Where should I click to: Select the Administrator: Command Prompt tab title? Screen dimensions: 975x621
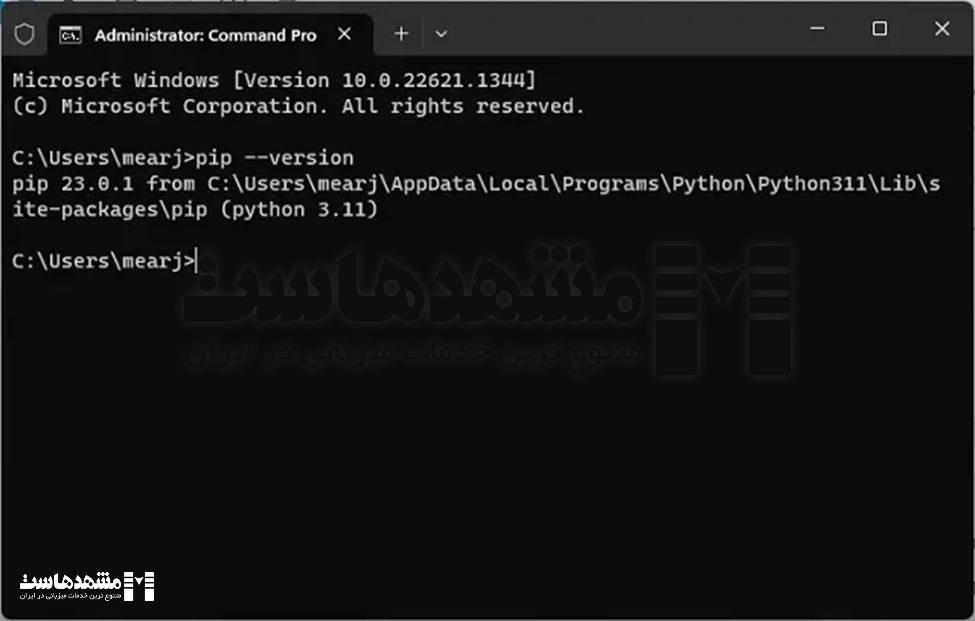[205, 35]
